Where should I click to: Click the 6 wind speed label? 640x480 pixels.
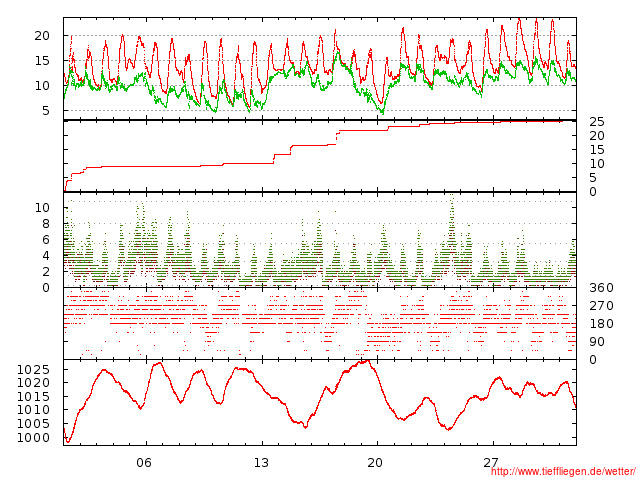pyautogui.click(x=45, y=240)
